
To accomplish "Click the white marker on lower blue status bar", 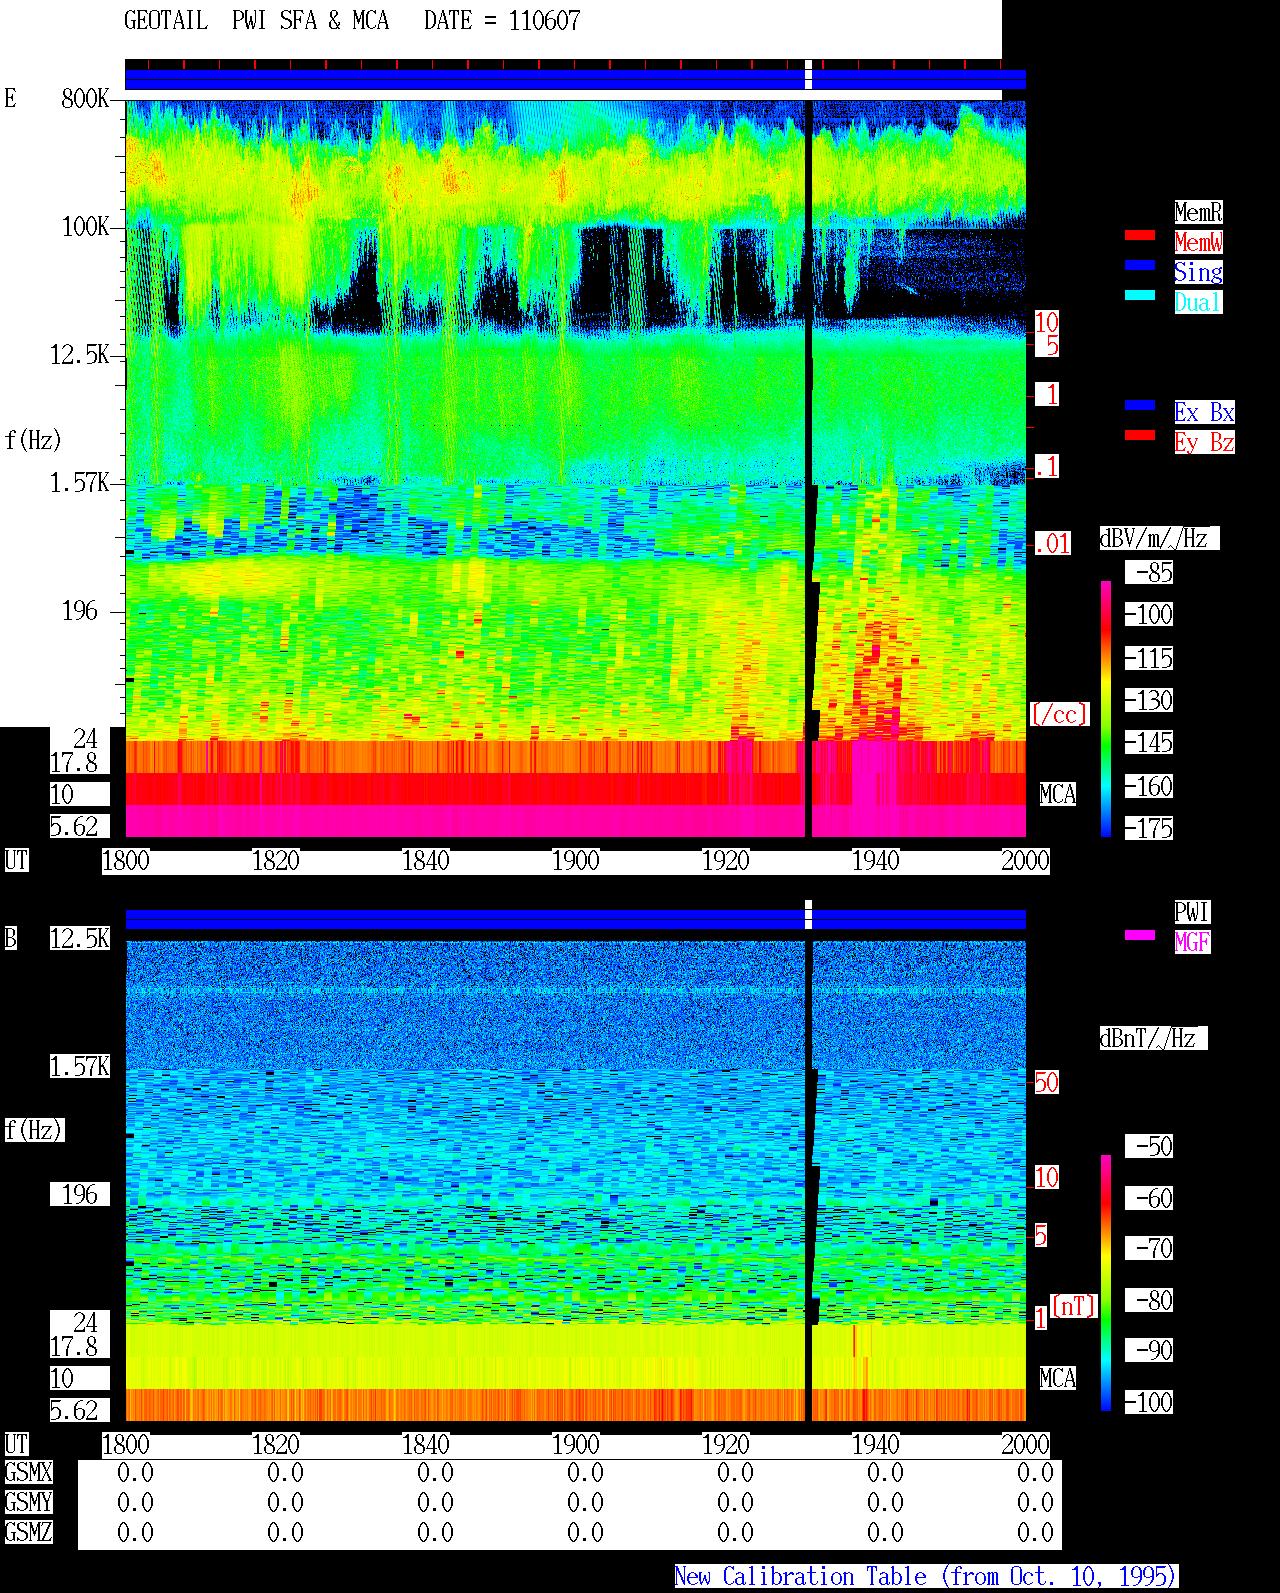I will tap(808, 914).
